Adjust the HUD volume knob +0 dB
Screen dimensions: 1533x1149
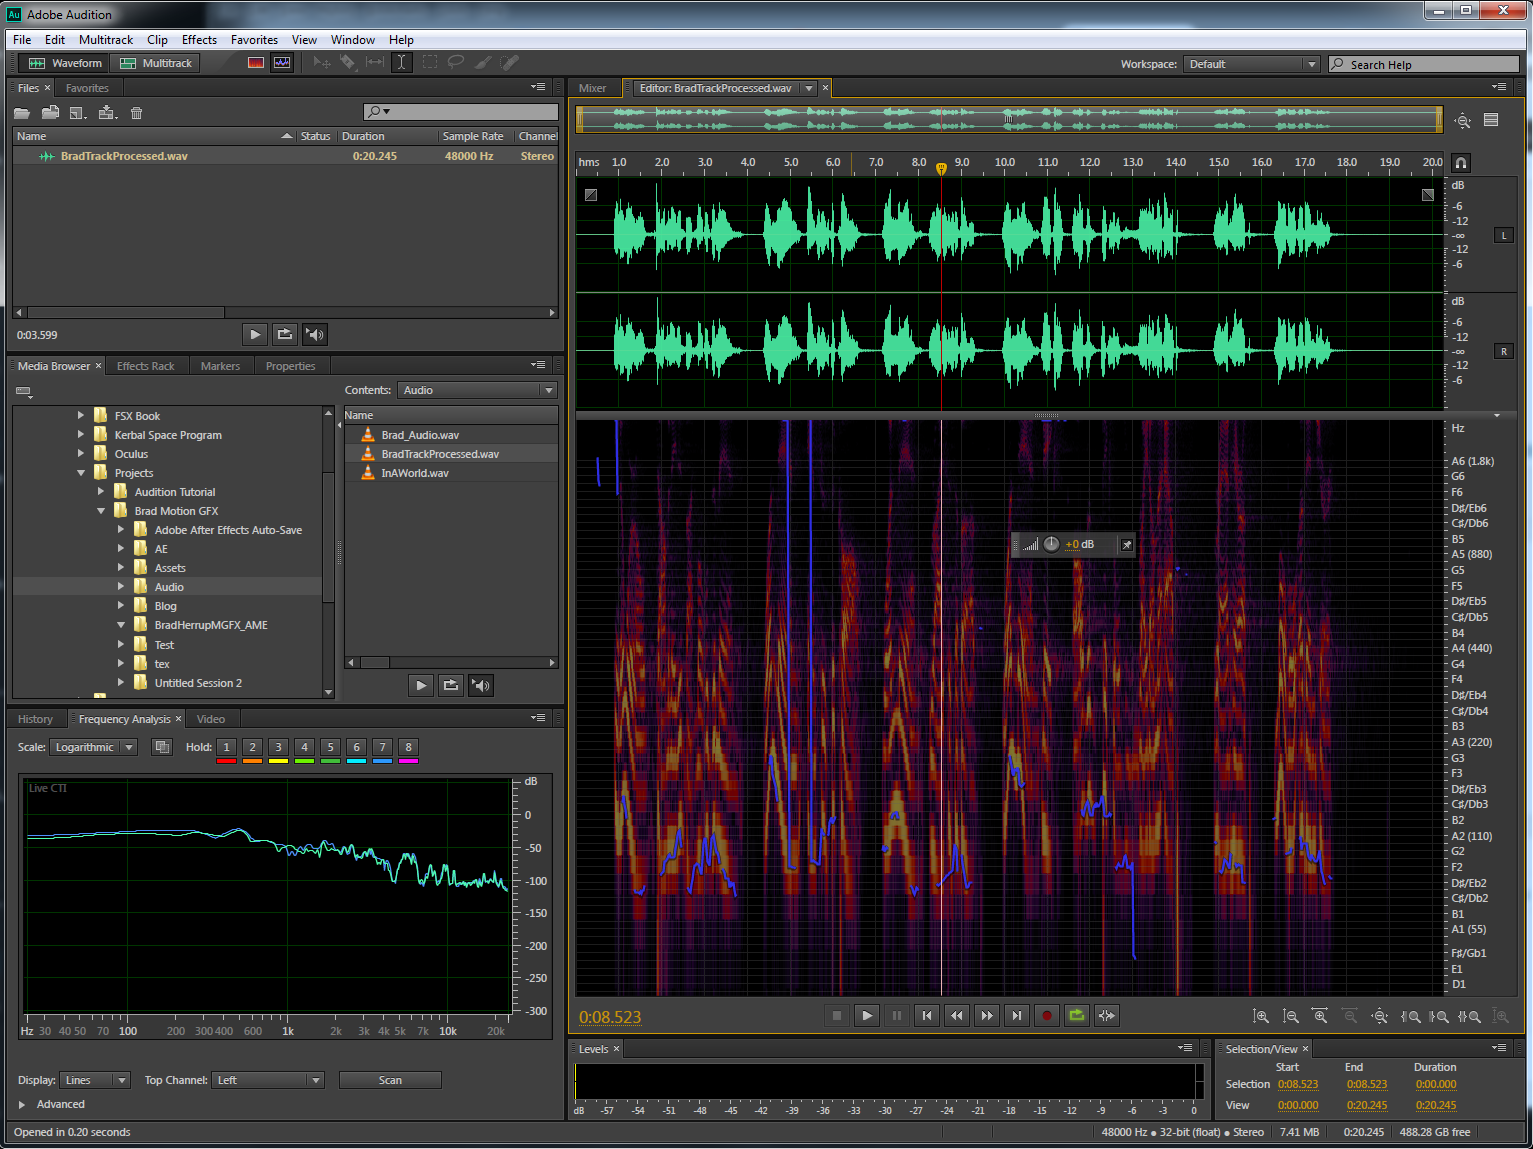tap(1051, 544)
